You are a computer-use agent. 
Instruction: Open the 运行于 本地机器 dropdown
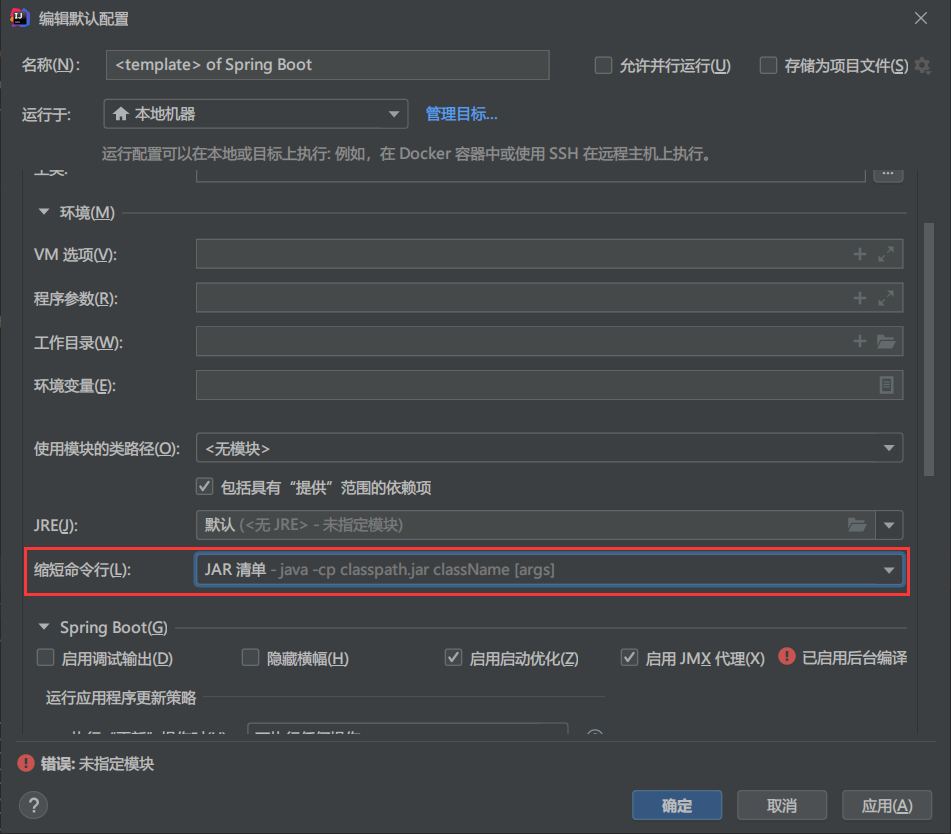(x=255, y=114)
